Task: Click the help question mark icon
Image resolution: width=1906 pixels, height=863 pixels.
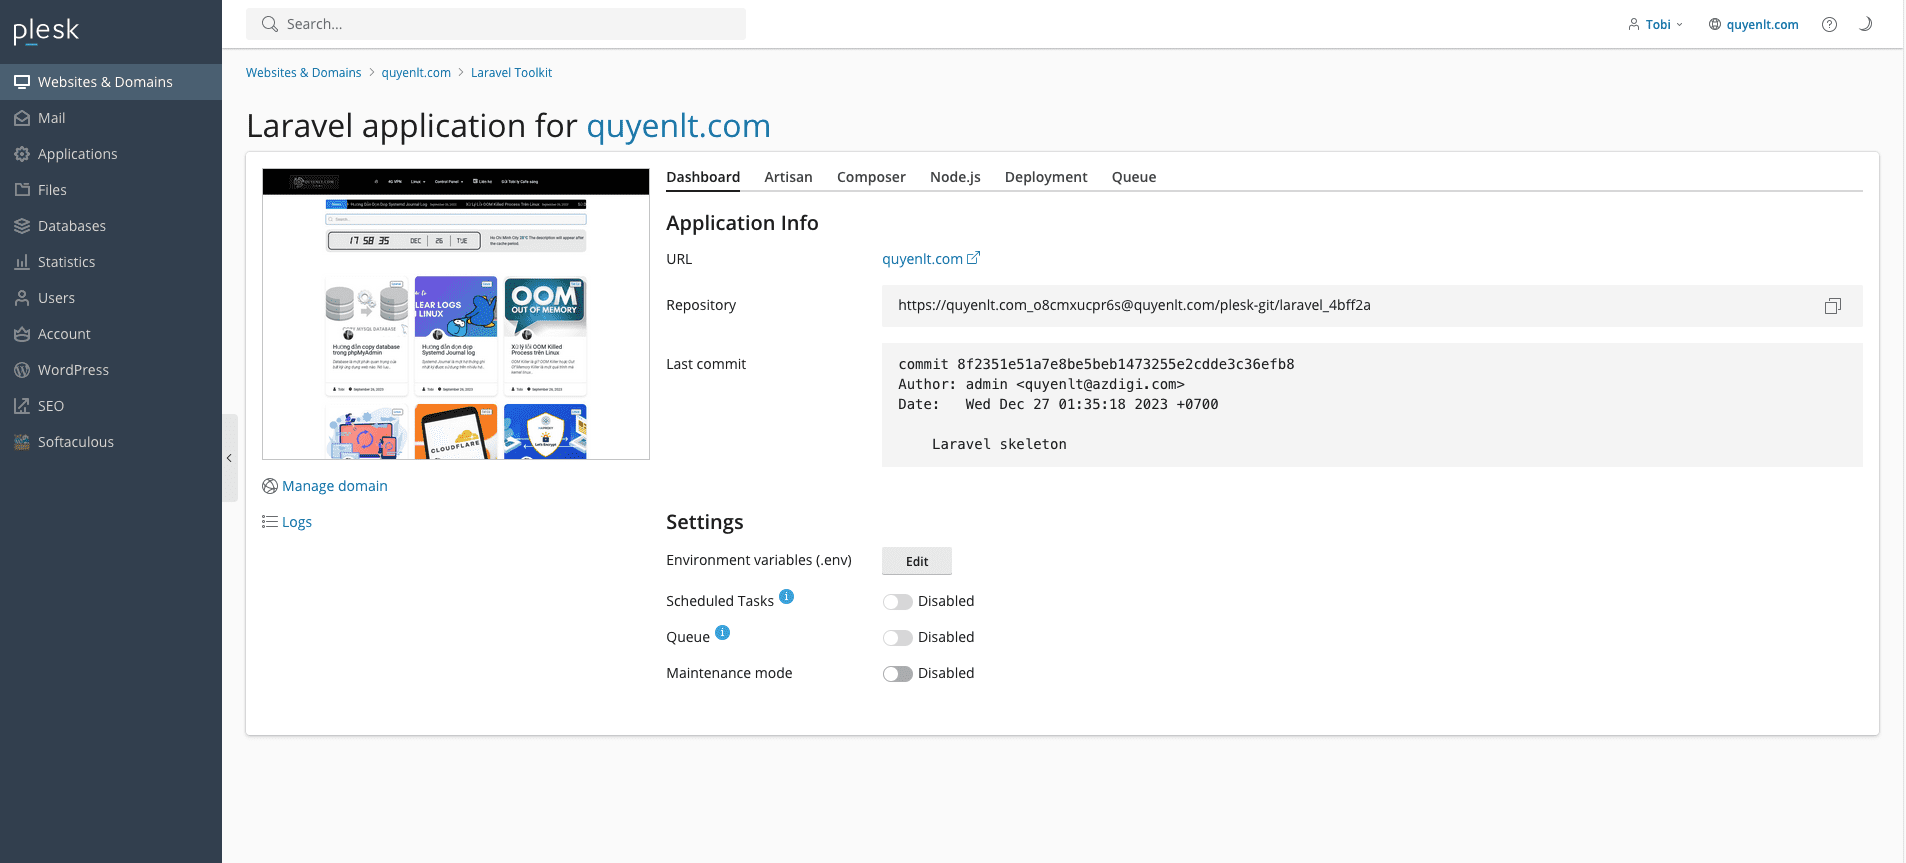Action: 1829,25
